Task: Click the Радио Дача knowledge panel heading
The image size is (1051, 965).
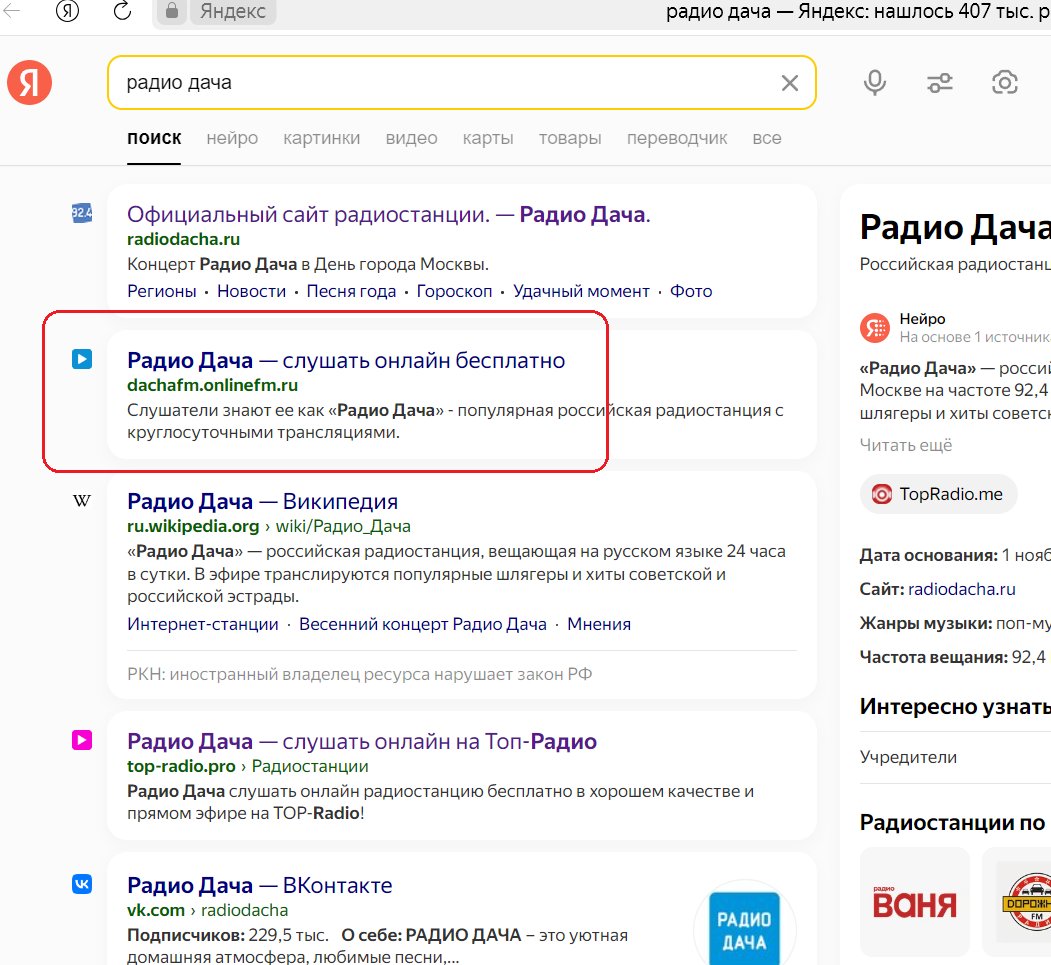Action: point(955,227)
